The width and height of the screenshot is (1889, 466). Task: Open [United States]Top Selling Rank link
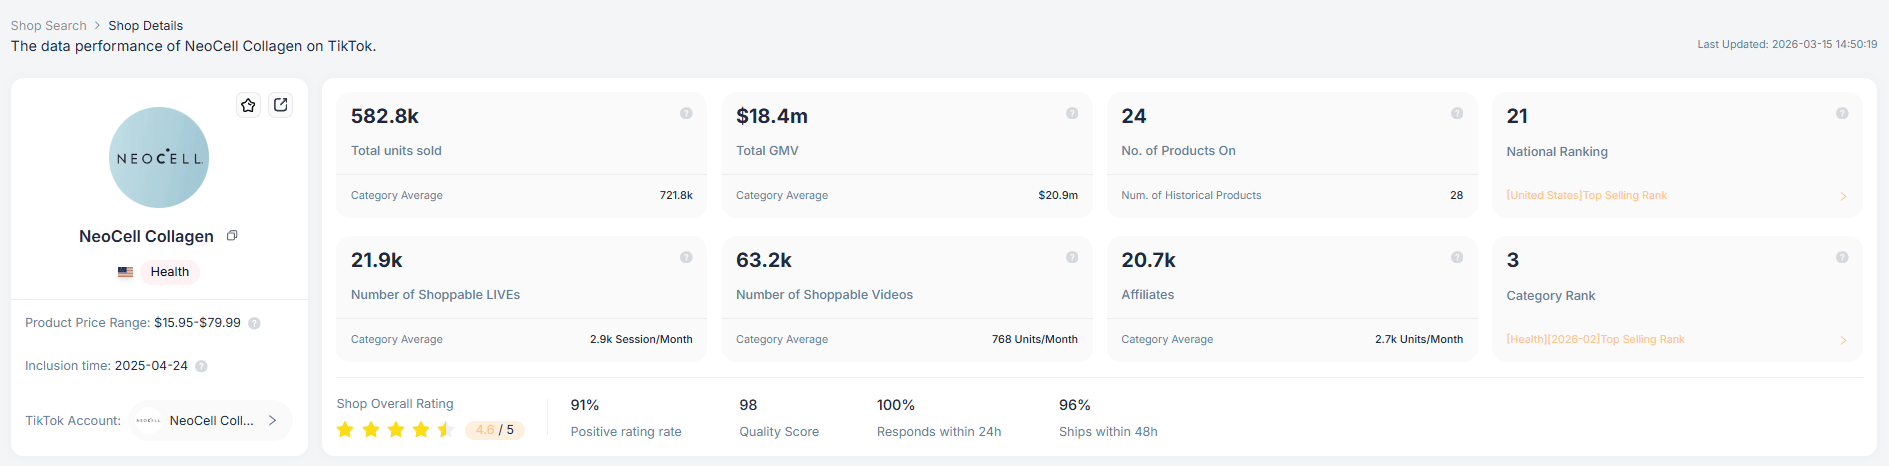[1586, 196]
